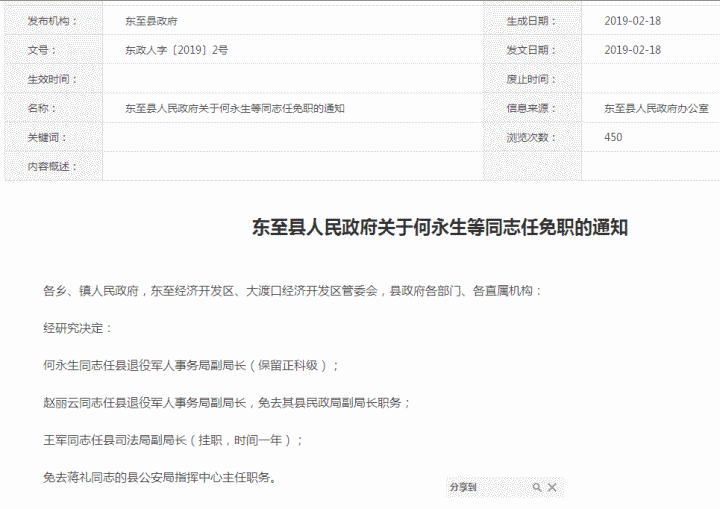Click document number 东政人字〔2019〕2号

pos(176,50)
